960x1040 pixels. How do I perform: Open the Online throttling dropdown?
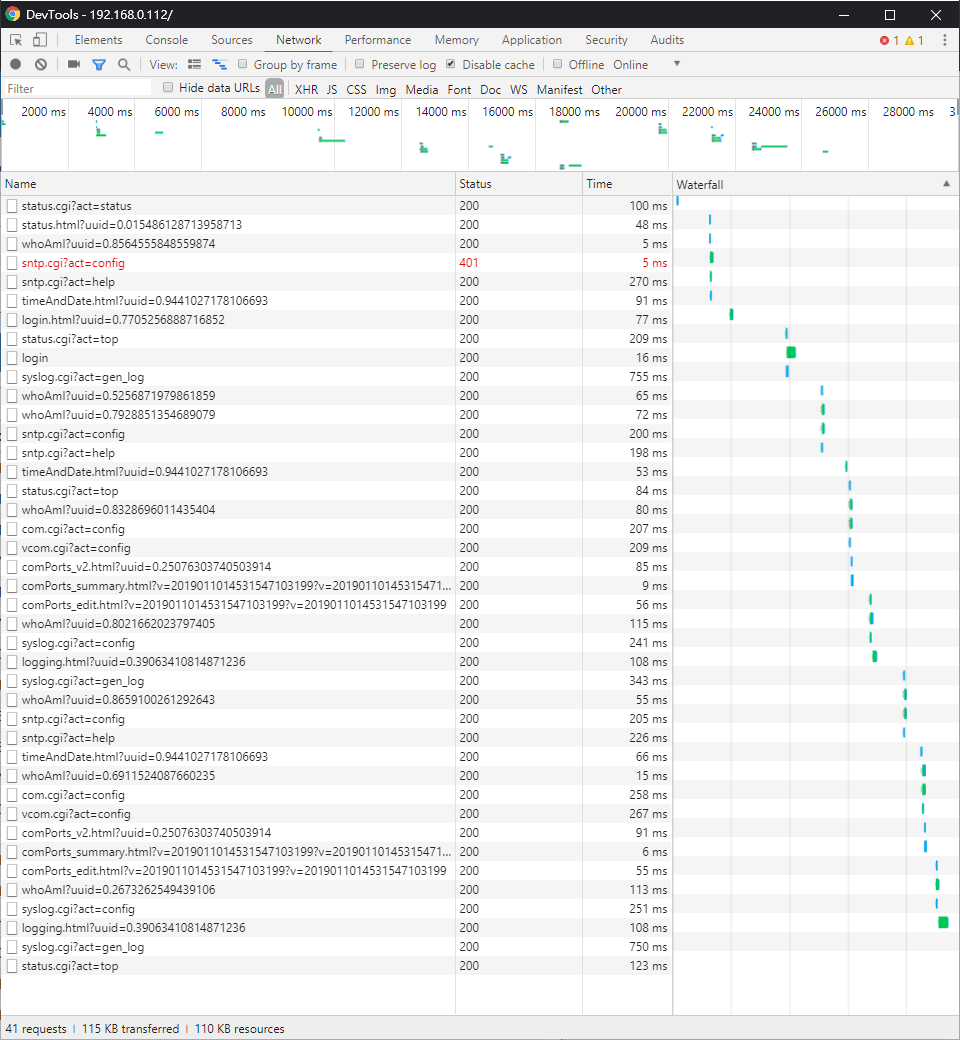click(646, 64)
